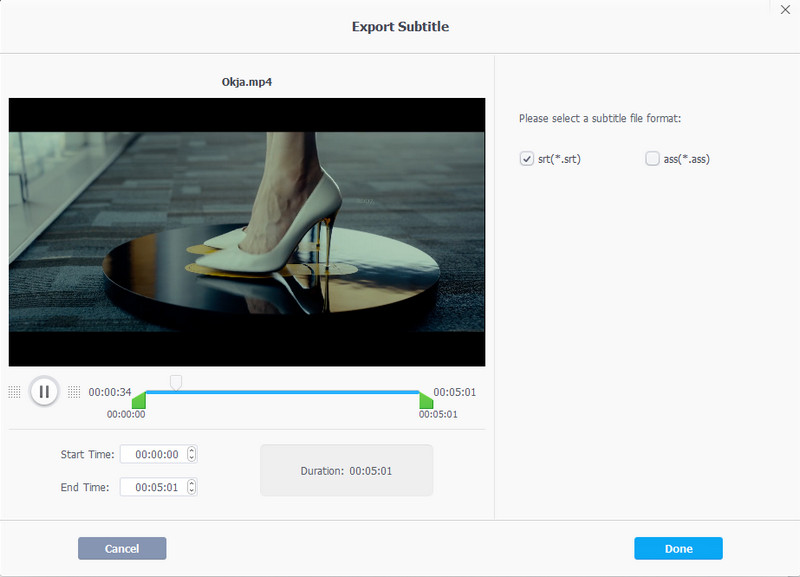Pause the video playback
The image size is (800, 577).
[44, 392]
